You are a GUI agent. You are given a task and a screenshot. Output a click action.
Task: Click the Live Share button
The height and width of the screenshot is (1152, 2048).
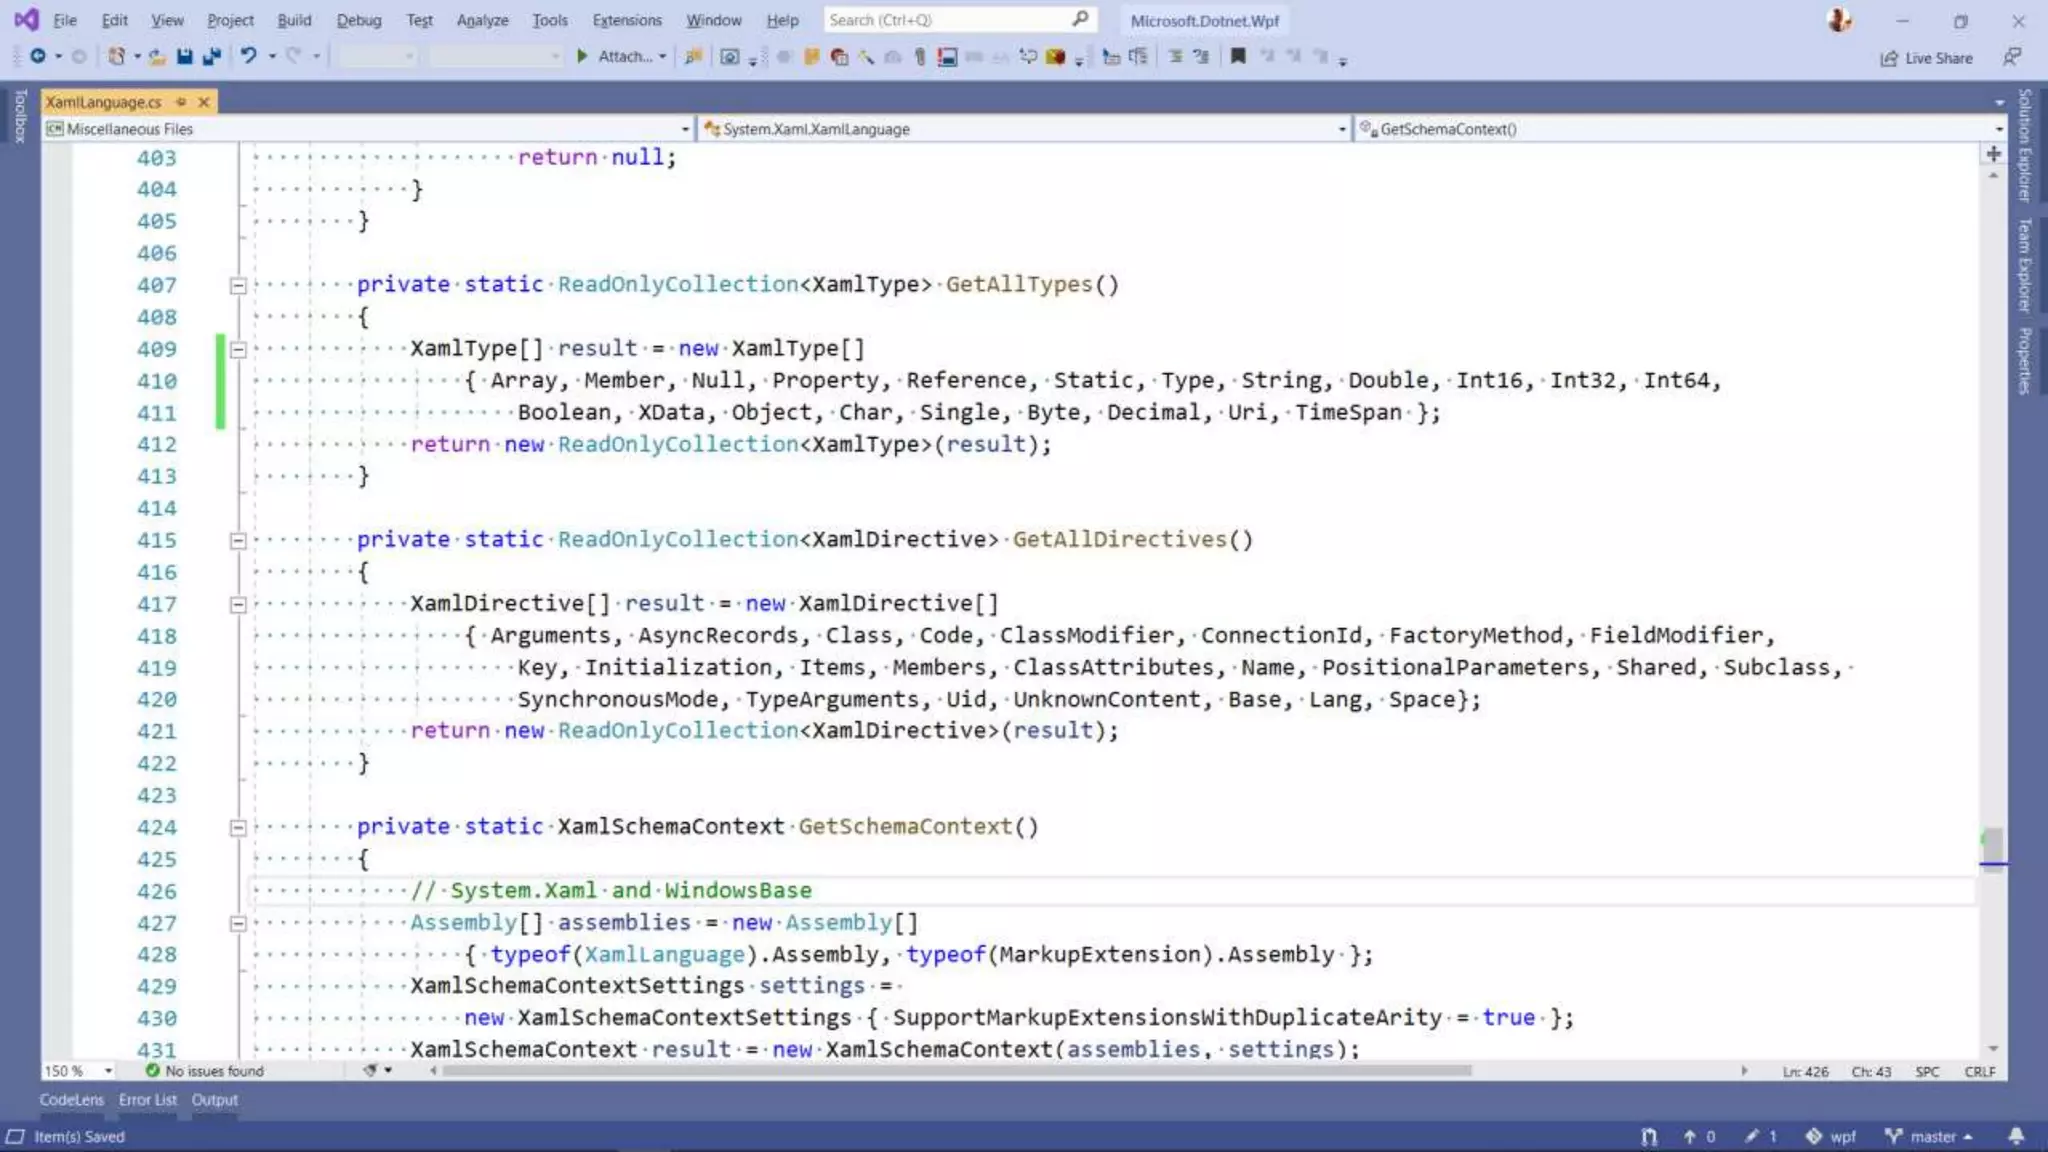(1927, 58)
